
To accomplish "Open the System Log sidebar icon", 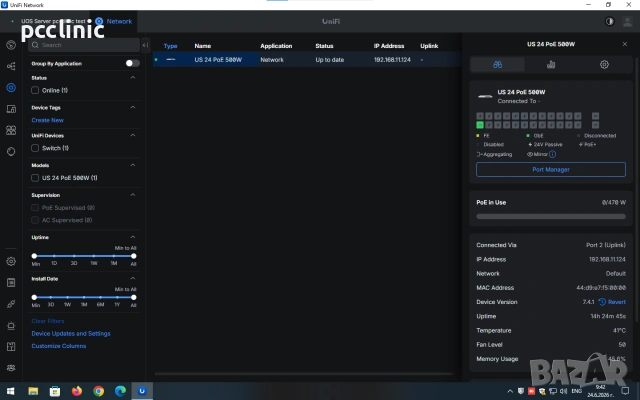I will point(11,282).
